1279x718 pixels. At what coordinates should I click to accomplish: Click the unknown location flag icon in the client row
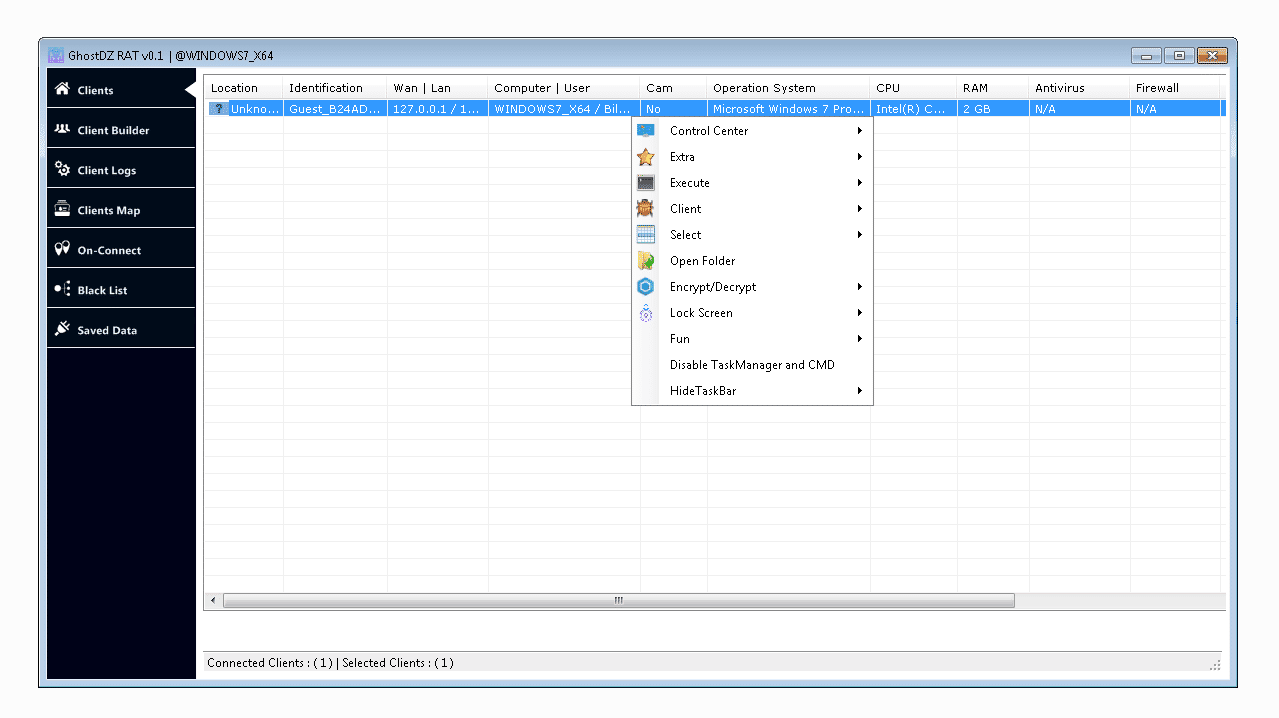(x=219, y=109)
